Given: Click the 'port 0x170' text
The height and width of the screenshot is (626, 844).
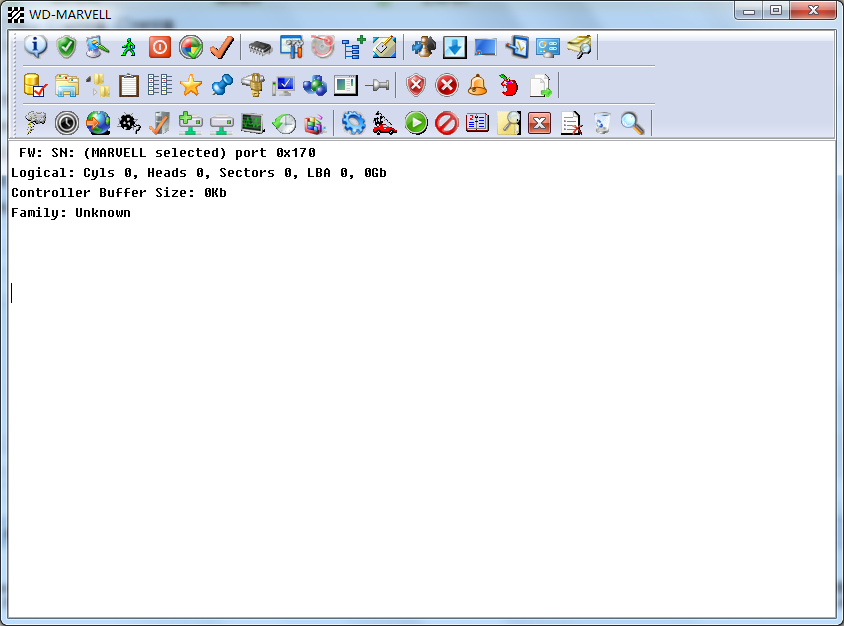Looking at the screenshot, I should pyautogui.click(x=275, y=153).
